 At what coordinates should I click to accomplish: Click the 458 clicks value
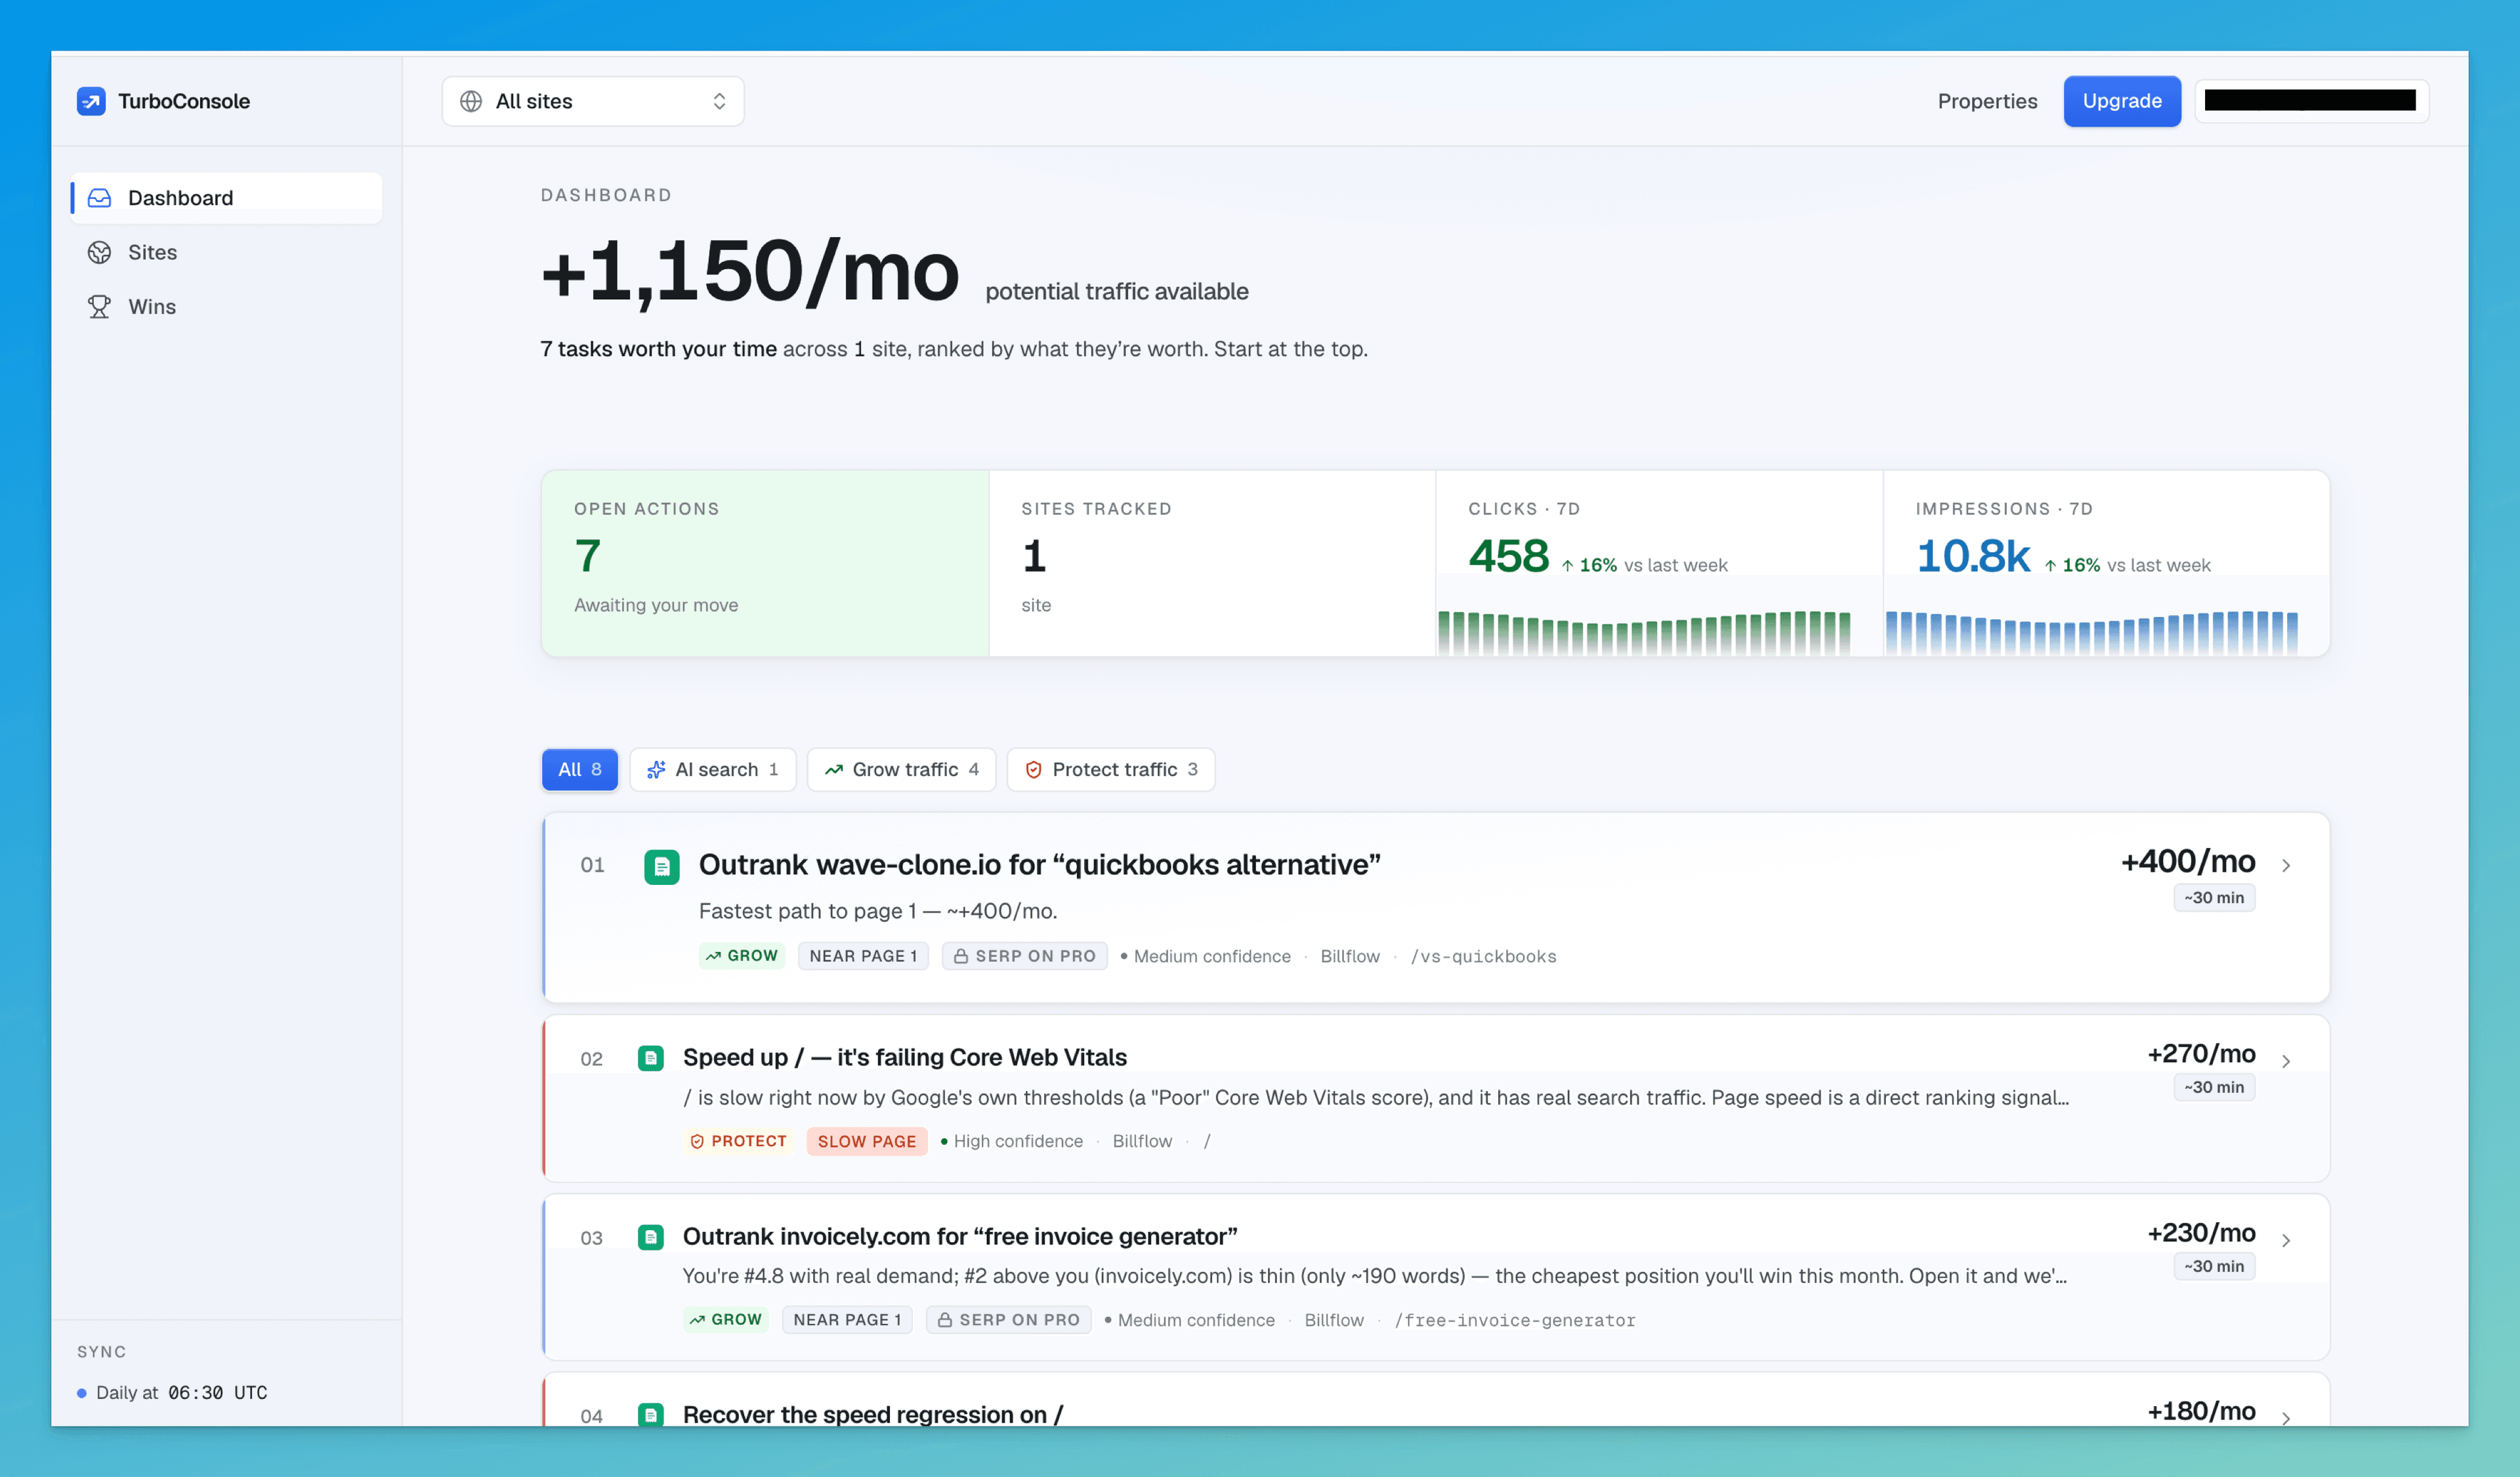1508,556
